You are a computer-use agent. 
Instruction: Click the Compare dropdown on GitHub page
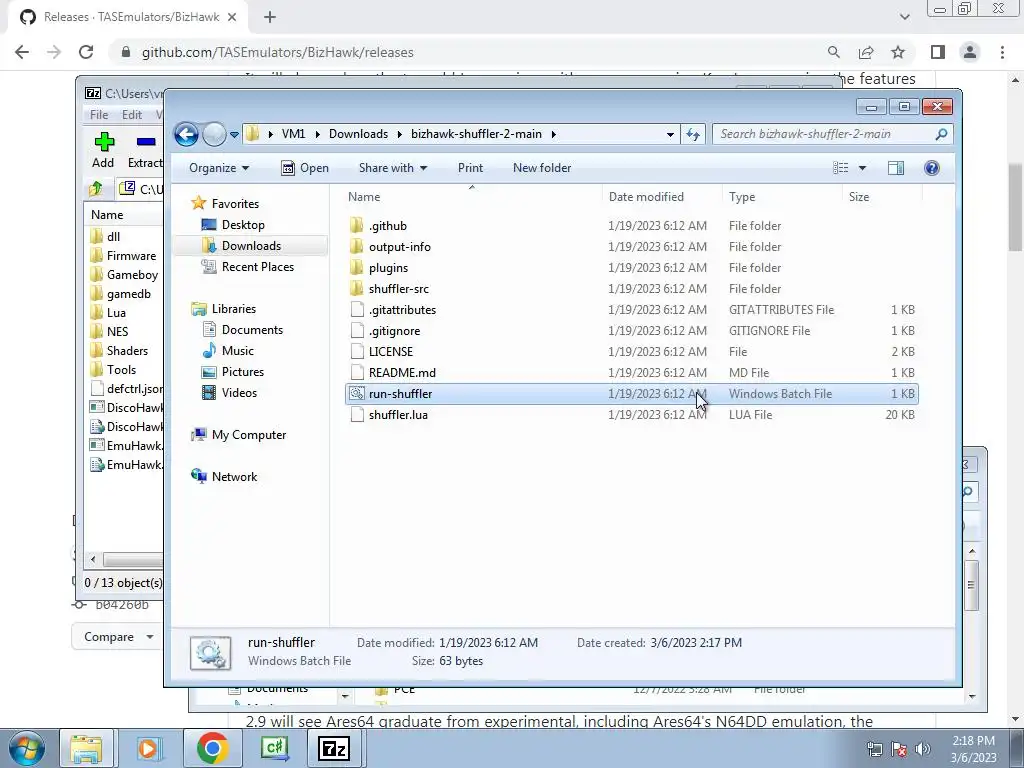[x=116, y=637]
